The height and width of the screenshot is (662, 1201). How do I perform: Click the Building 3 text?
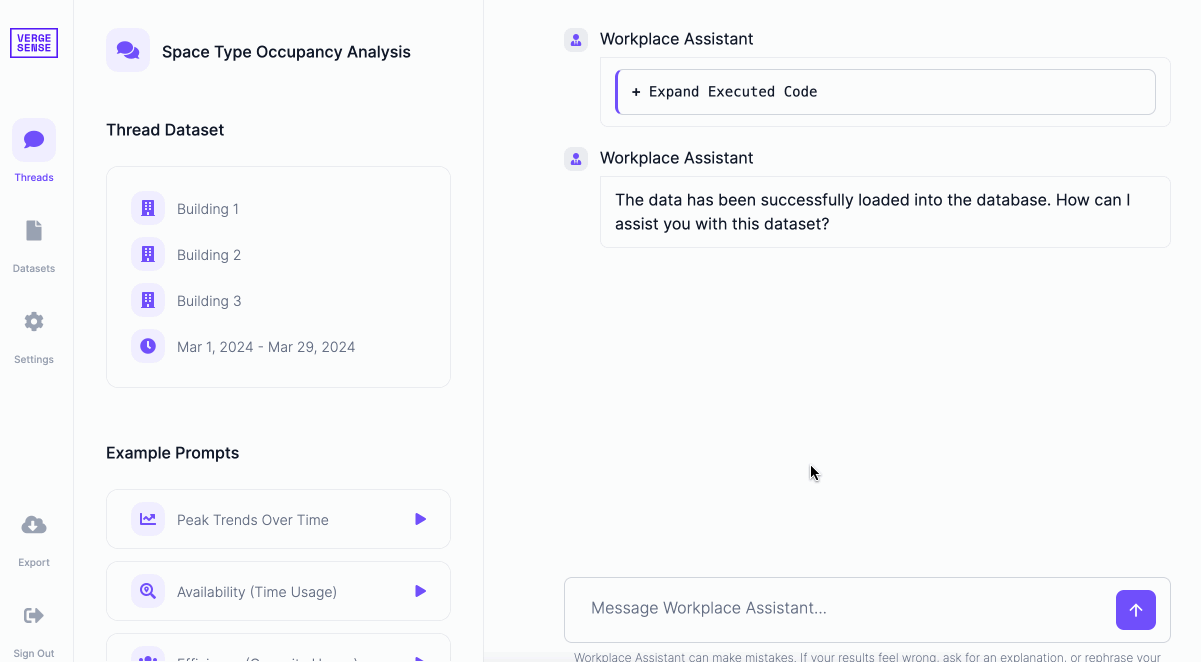[209, 301]
